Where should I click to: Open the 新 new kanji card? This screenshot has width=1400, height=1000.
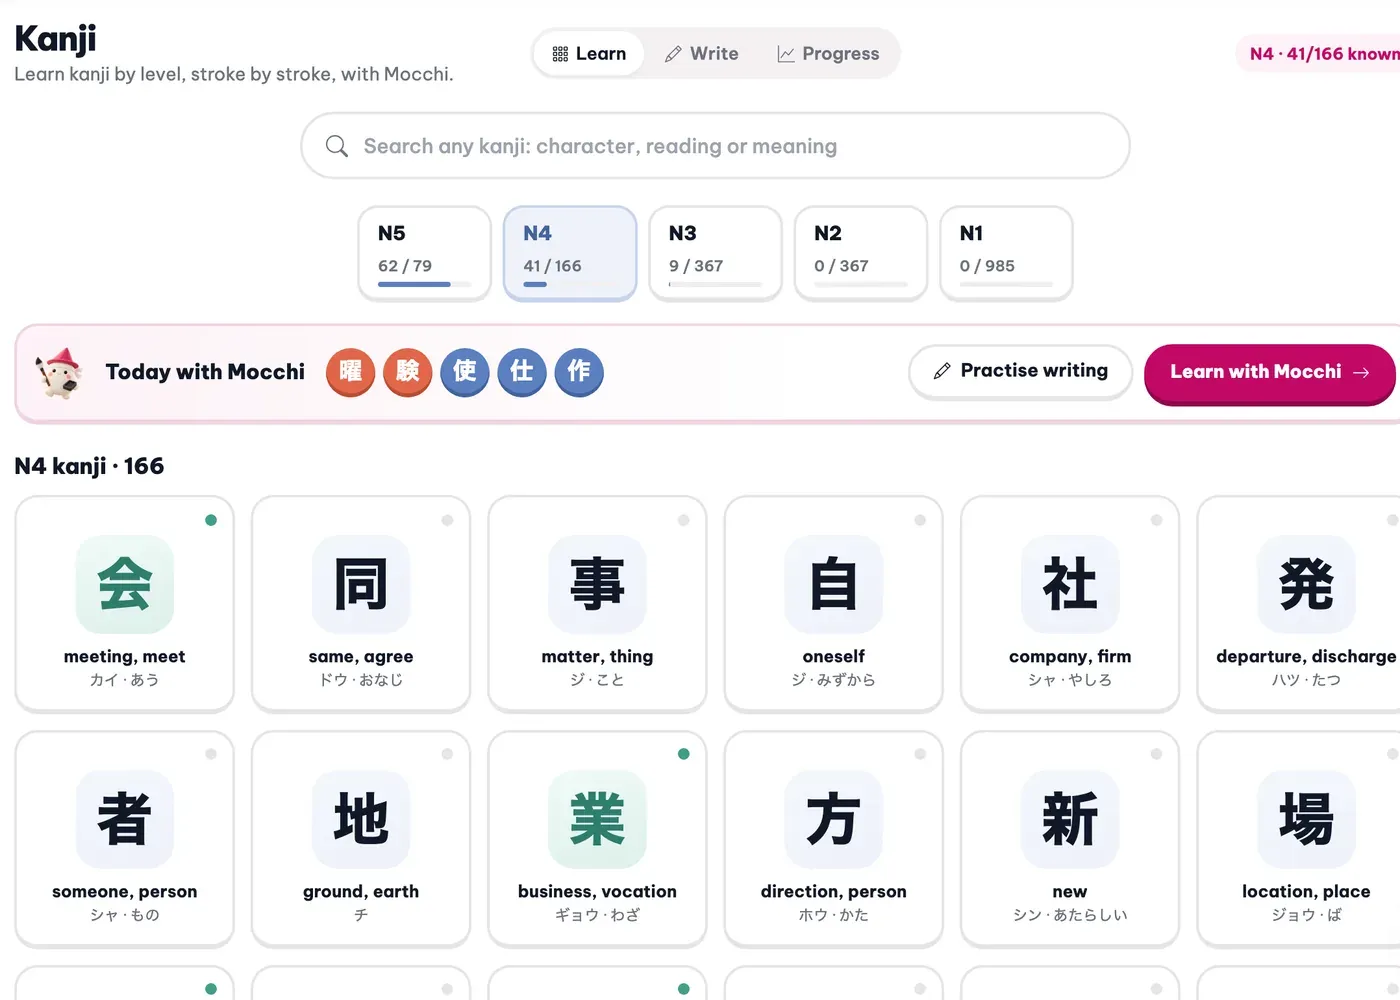[x=1070, y=839]
